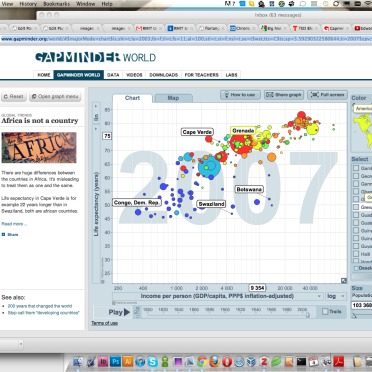Image resolution: width=372 pixels, height=372 pixels.
Task: Click the browser address bar
Action: pyautogui.click(x=186, y=39)
